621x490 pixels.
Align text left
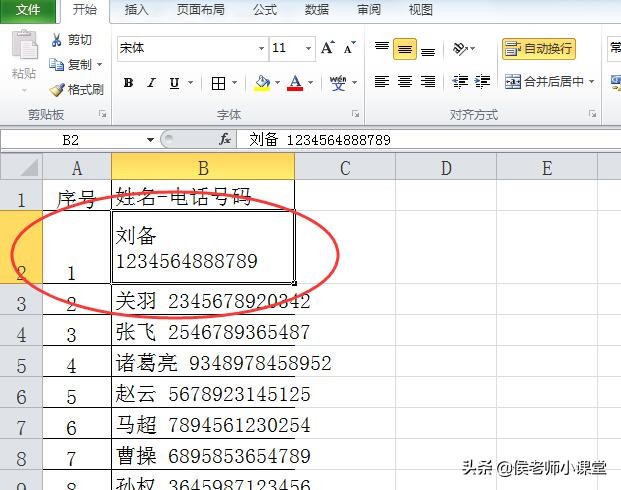click(382, 82)
